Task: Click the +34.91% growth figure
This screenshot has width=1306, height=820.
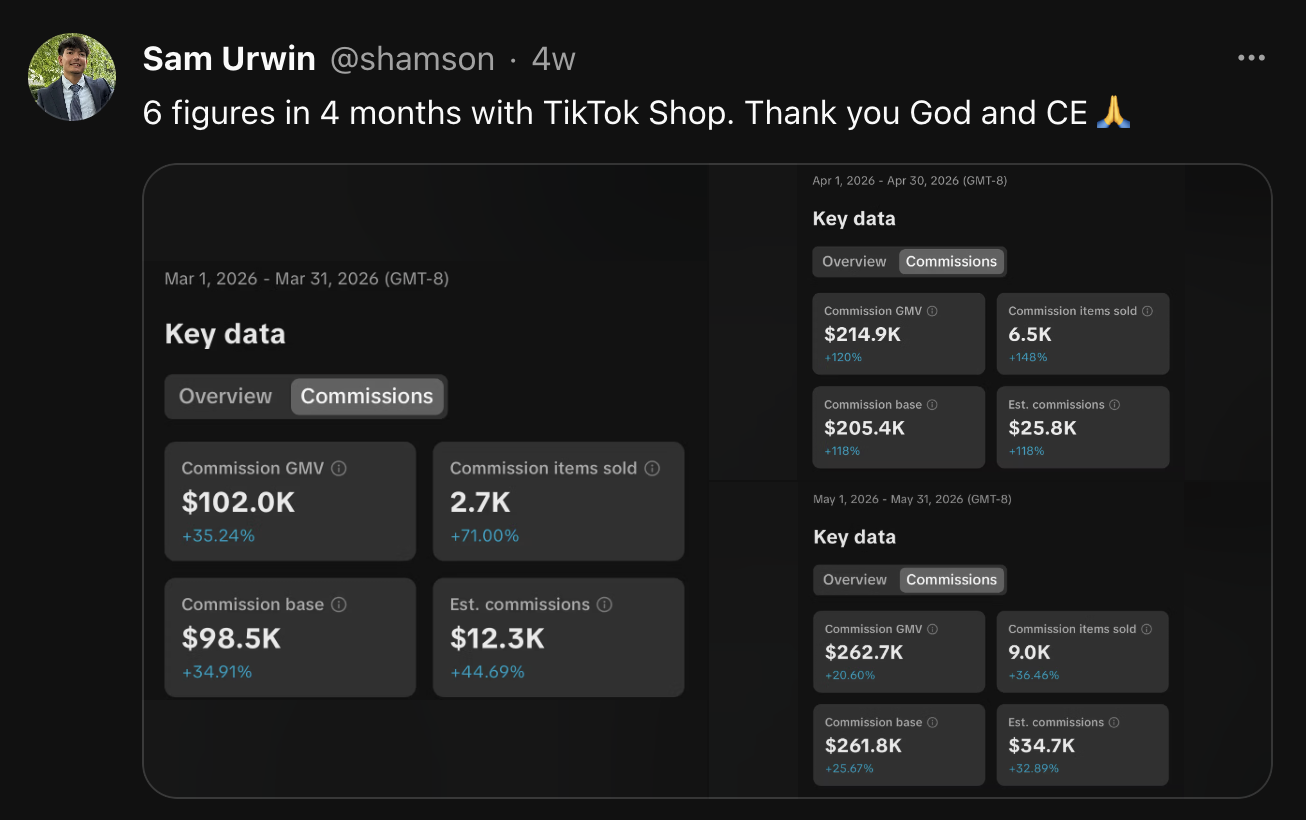Action: (217, 672)
